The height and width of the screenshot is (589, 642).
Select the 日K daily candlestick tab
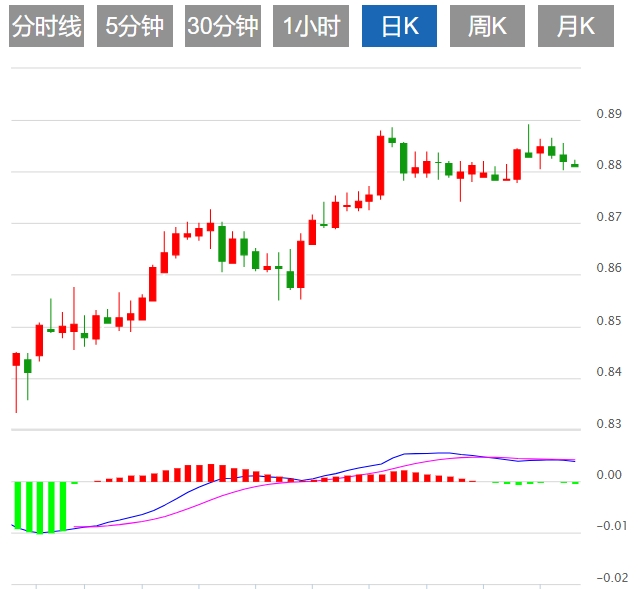click(399, 26)
